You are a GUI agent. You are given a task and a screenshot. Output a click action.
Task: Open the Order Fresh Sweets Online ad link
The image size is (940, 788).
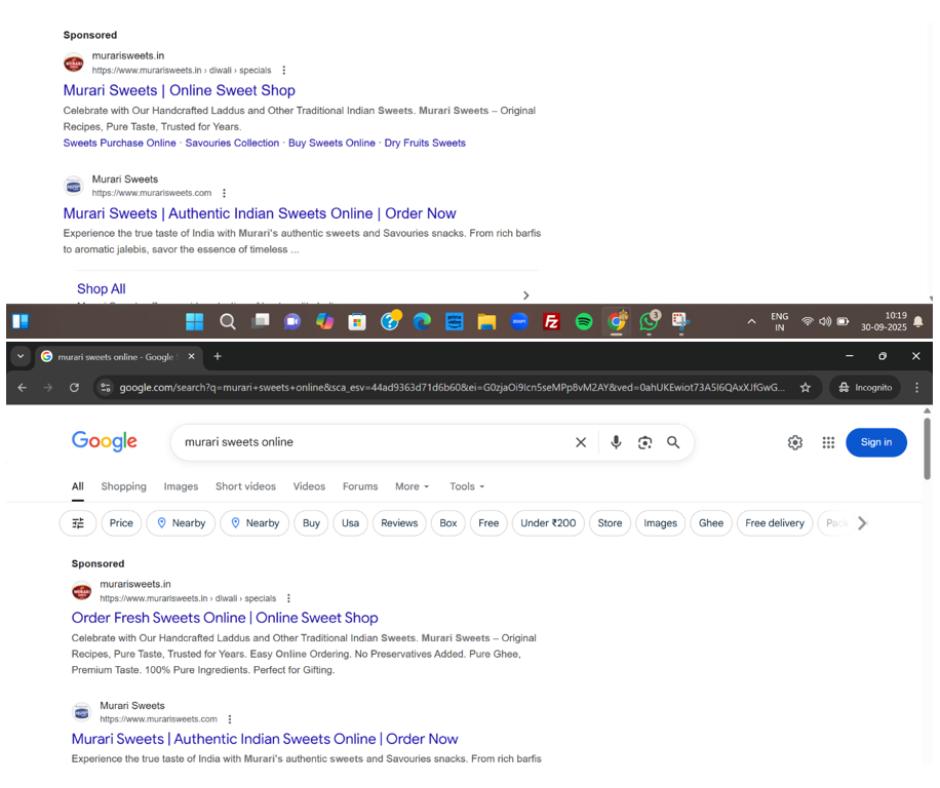pyautogui.click(x=224, y=618)
